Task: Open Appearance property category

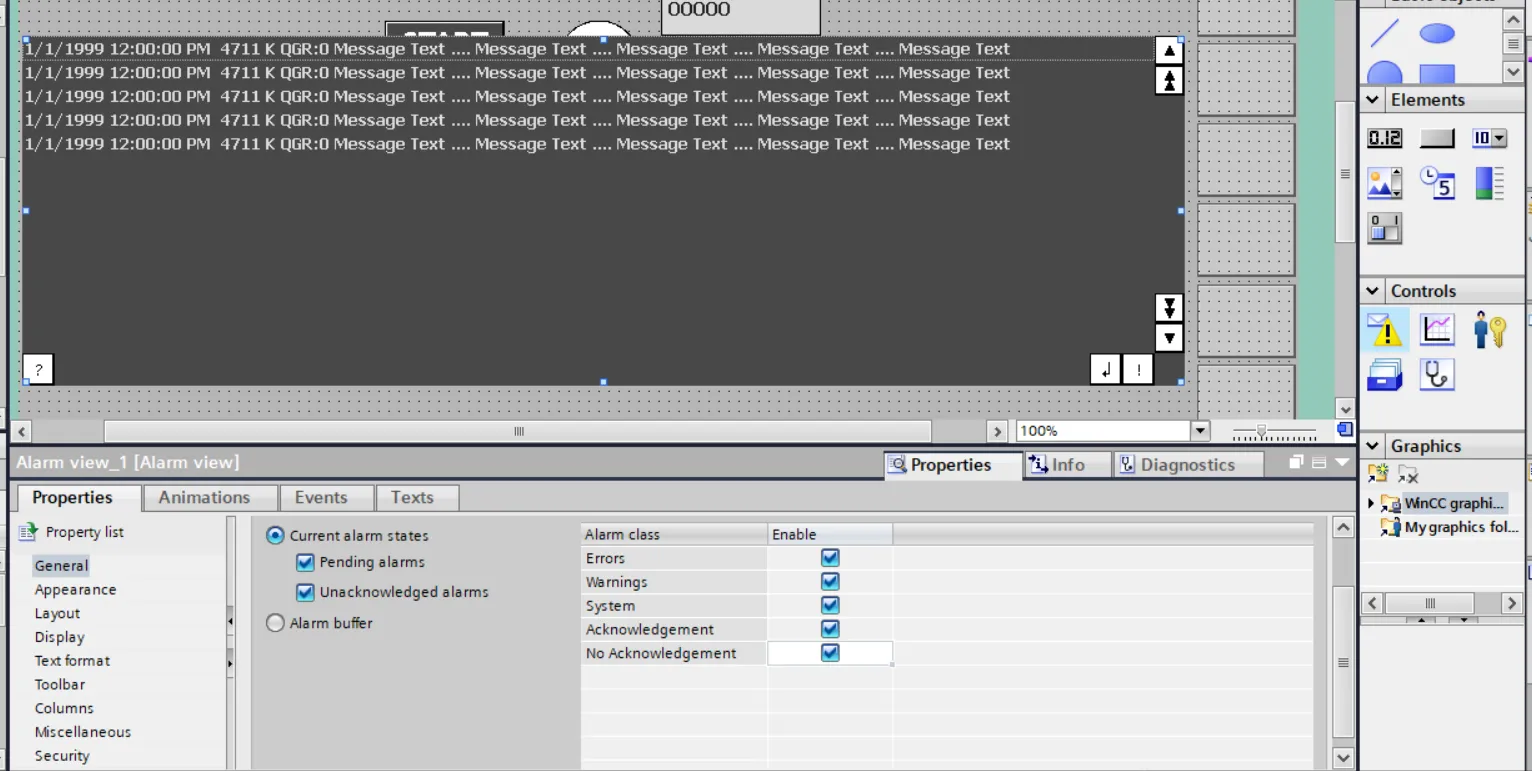Action: pyautogui.click(x=75, y=590)
